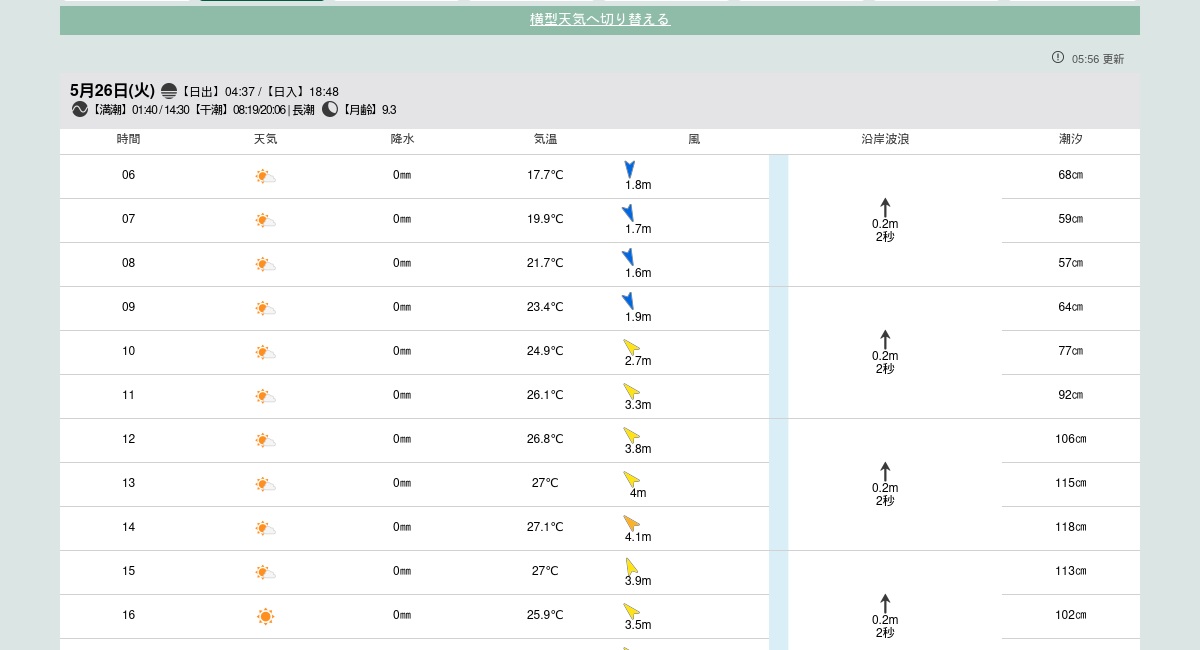
Task: Click the weather icon for hour 07
Action: pos(265,220)
